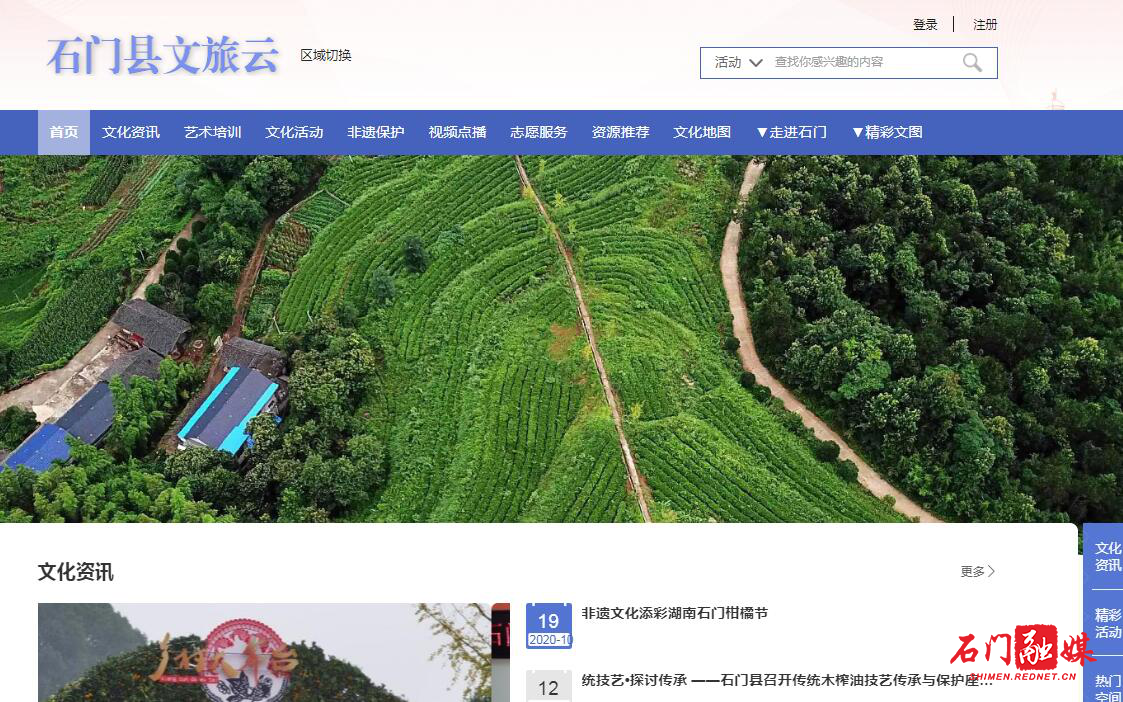Expand the ▼精彩文图 dropdown menu

coord(887,133)
